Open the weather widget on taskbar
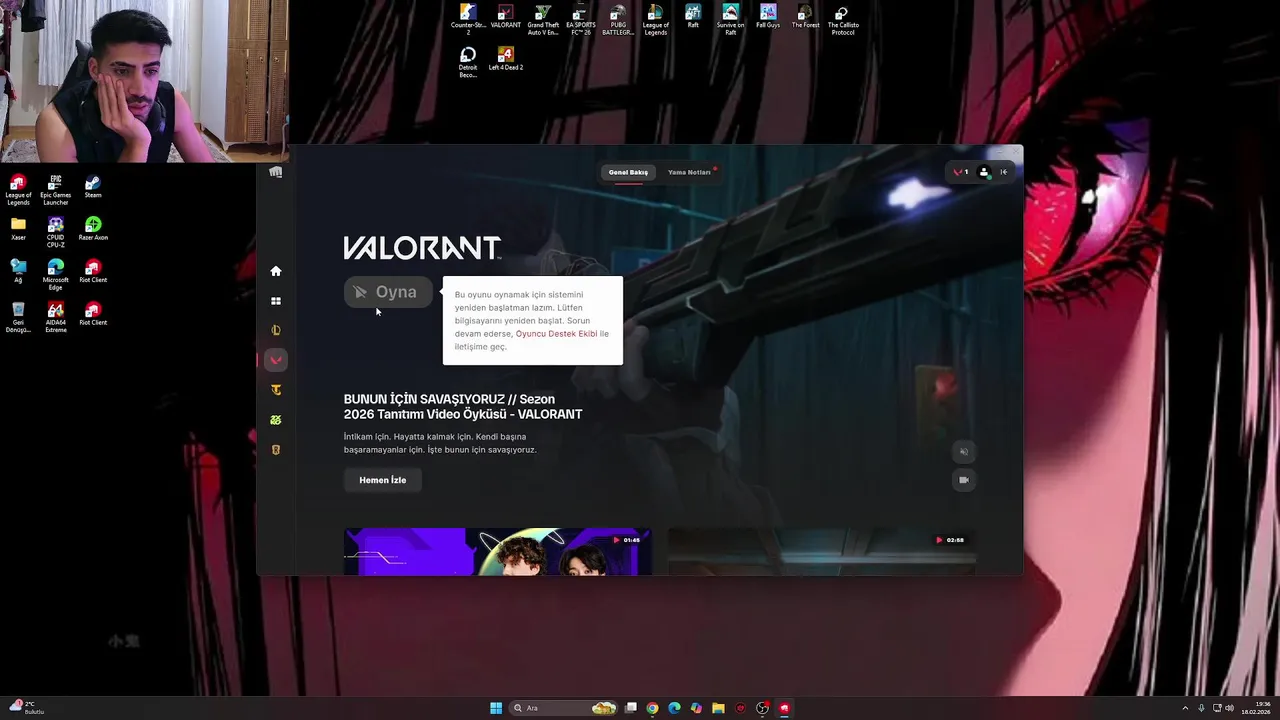The height and width of the screenshot is (720, 1280). (x=25, y=708)
